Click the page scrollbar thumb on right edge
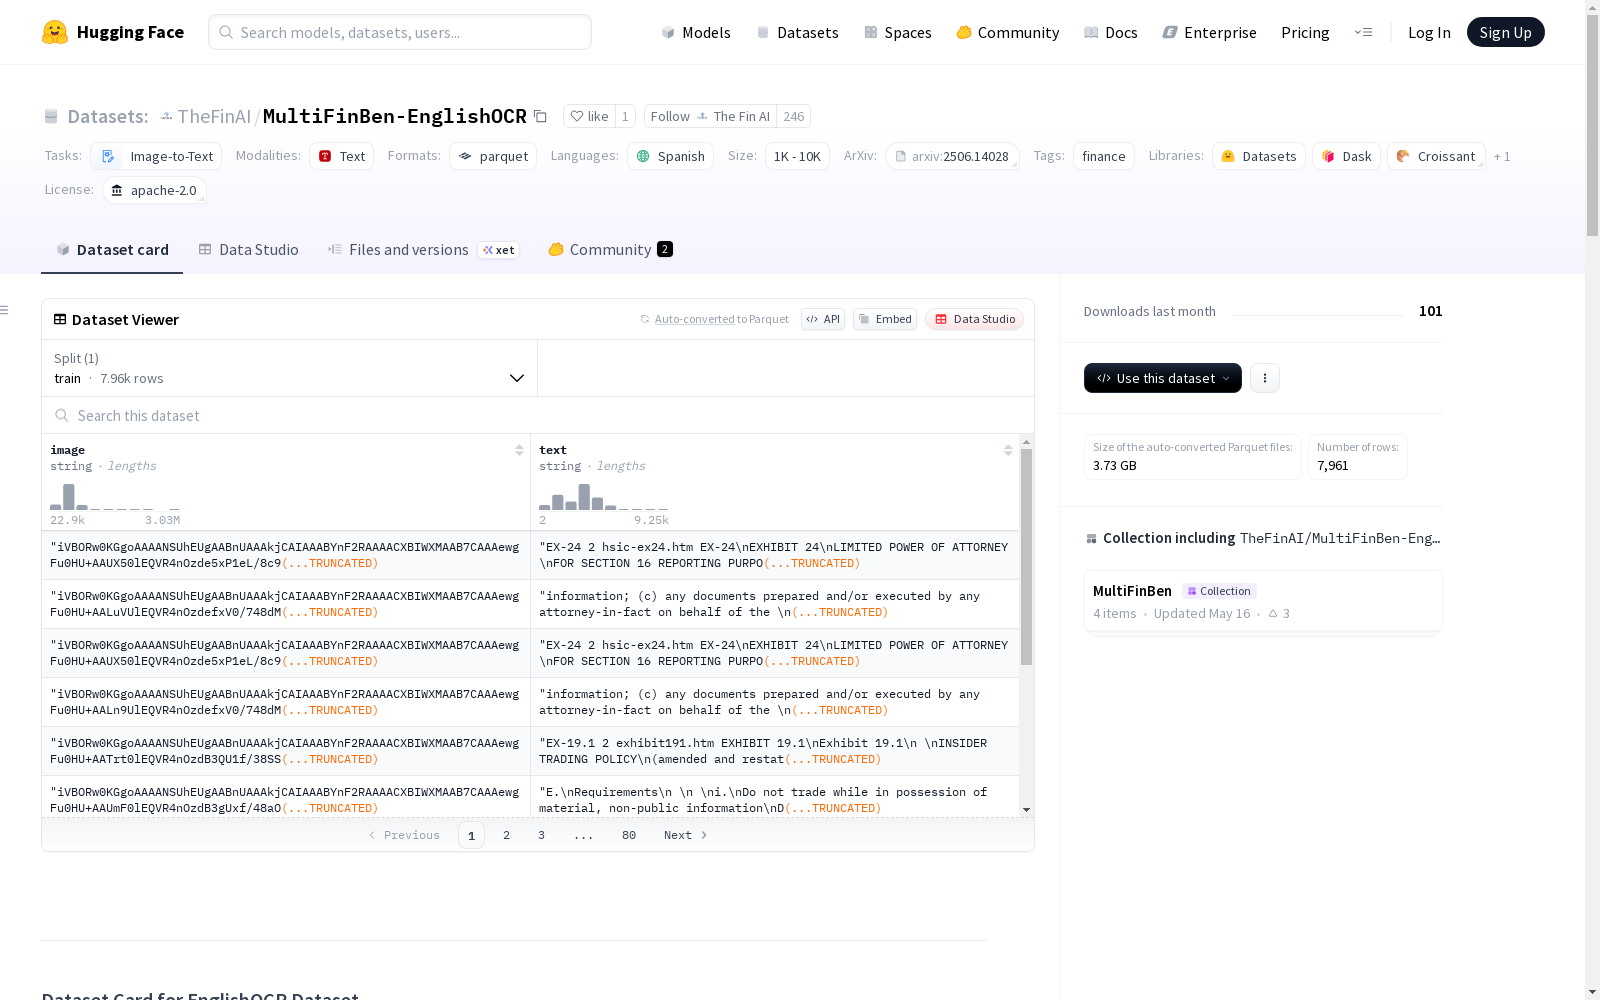Image resolution: width=1600 pixels, height=1000 pixels. point(1592,126)
